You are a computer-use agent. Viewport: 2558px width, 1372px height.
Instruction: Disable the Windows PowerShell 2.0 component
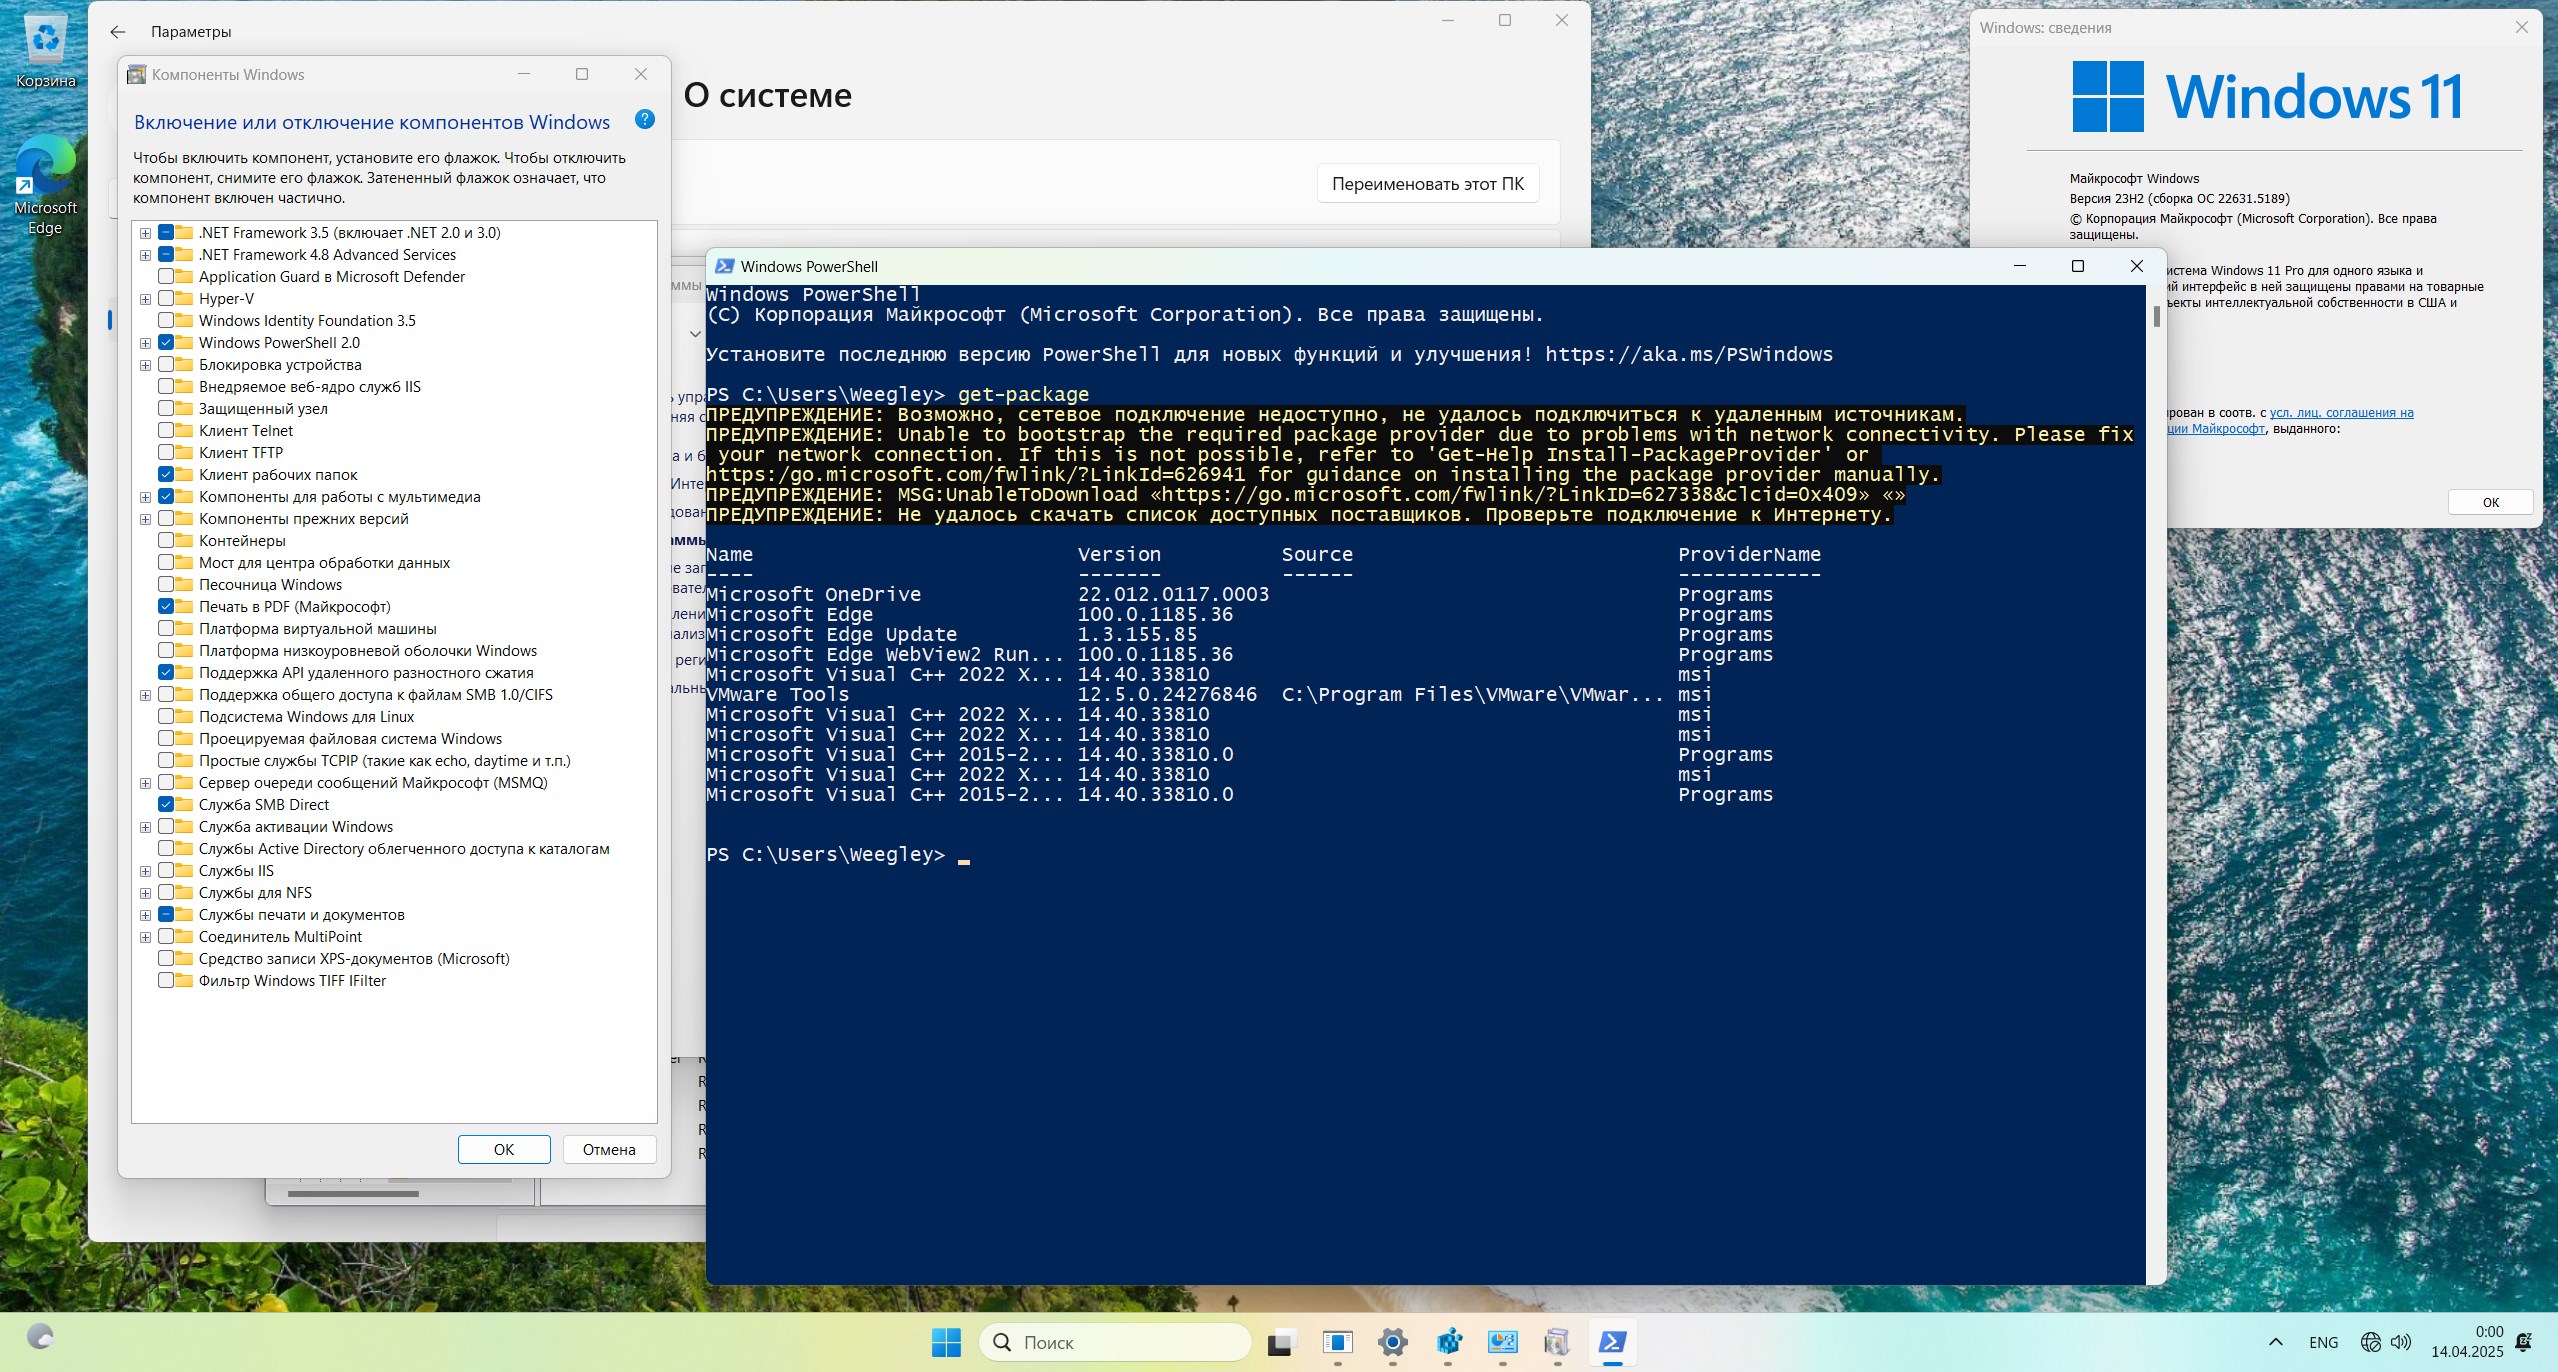pos(168,342)
